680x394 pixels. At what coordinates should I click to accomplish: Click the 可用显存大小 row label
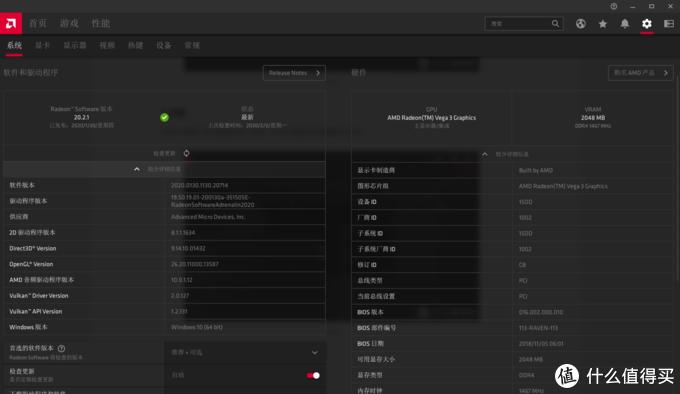click(x=376, y=359)
